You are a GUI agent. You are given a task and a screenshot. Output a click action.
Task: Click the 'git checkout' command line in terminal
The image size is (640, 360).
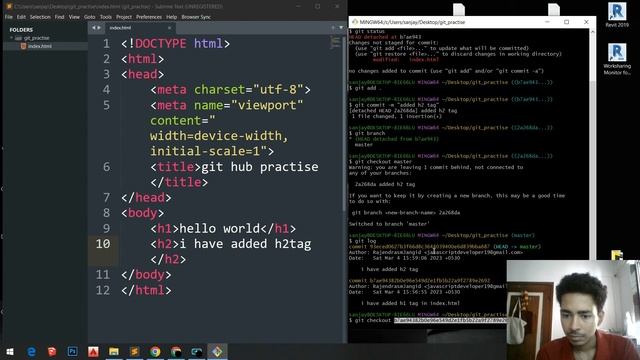coord(429,320)
